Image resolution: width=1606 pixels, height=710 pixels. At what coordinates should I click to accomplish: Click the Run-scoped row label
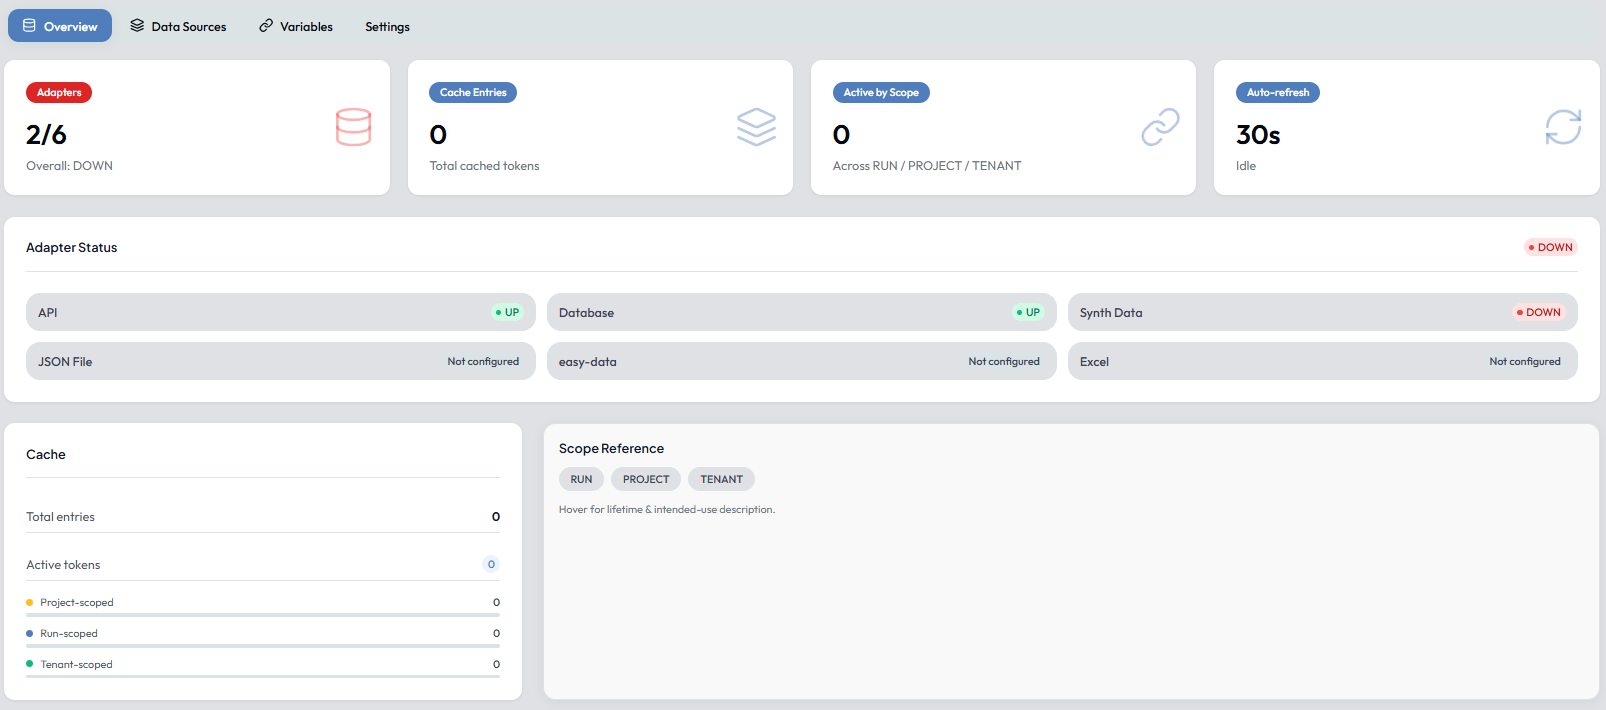(x=69, y=633)
